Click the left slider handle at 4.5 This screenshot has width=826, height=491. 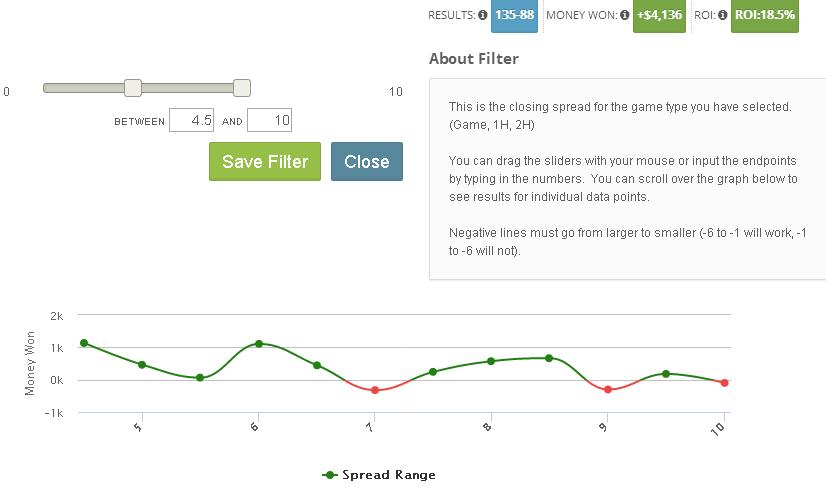point(133,88)
